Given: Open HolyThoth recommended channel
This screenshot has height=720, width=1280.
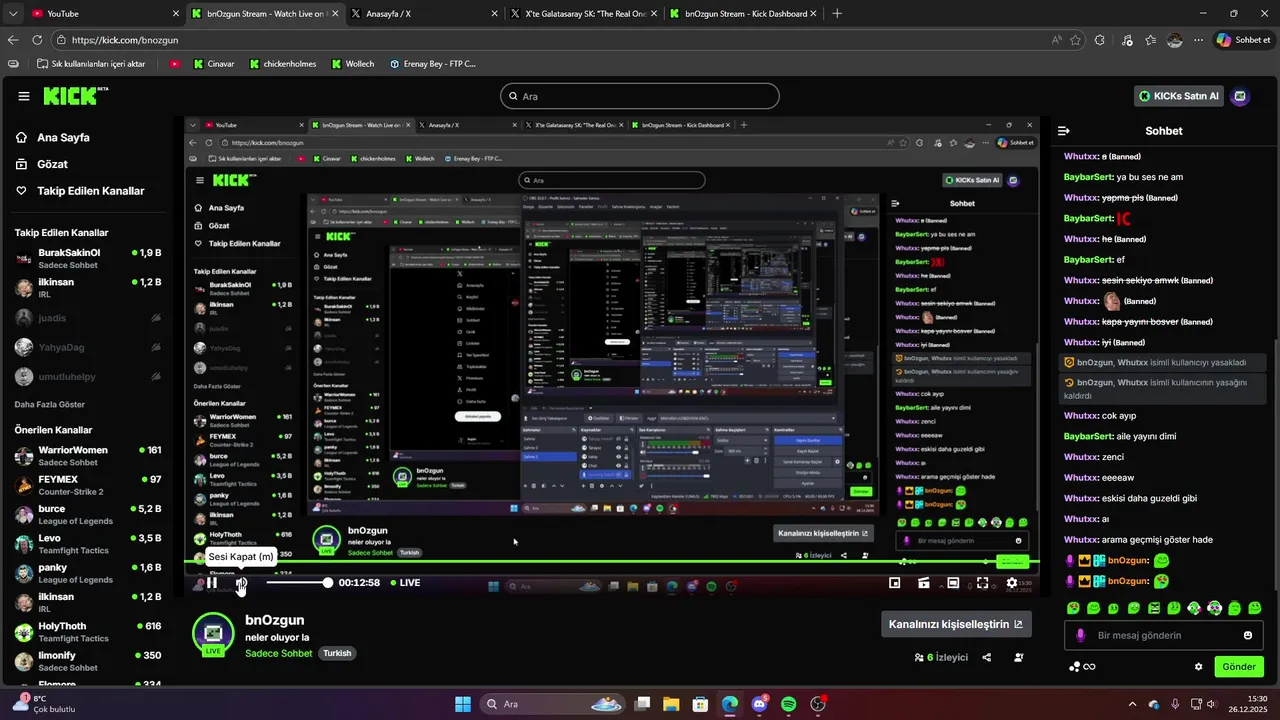Looking at the screenshot, I should pyautogui.click(x=88, y=632).
